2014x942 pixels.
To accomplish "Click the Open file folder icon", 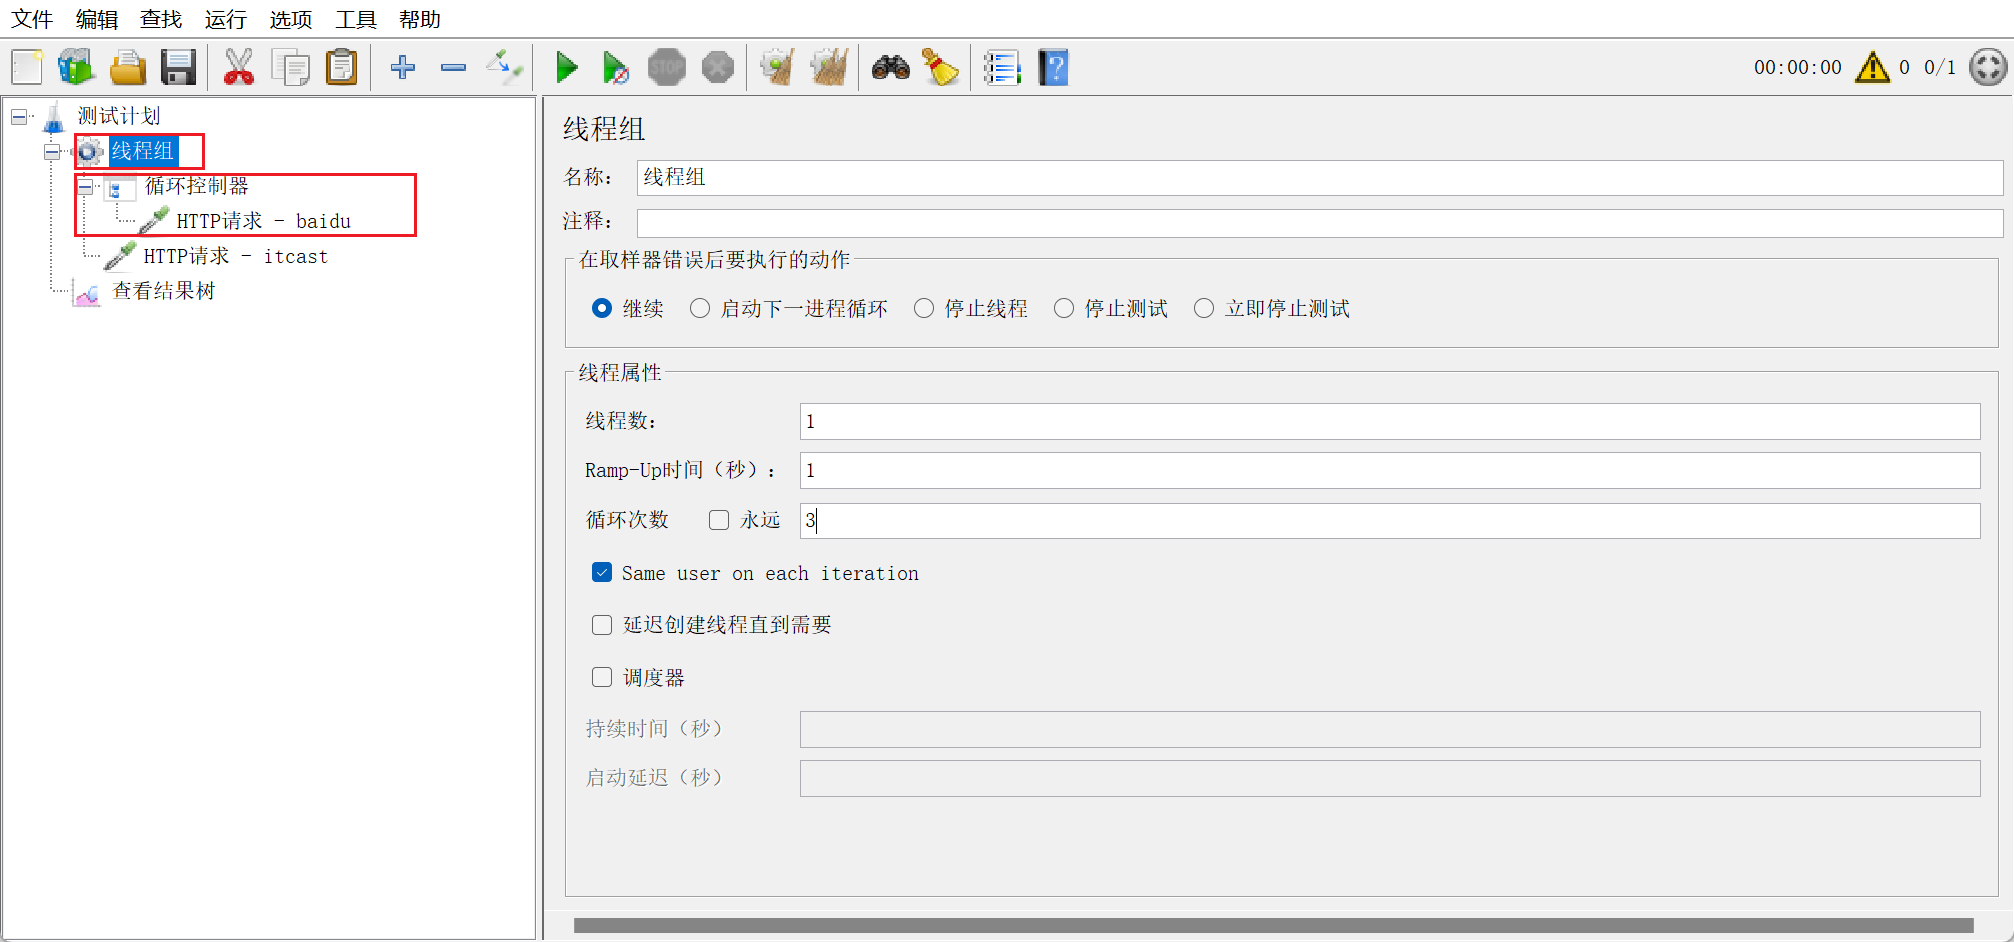I will pyautogui.click(x=128, y=67).
